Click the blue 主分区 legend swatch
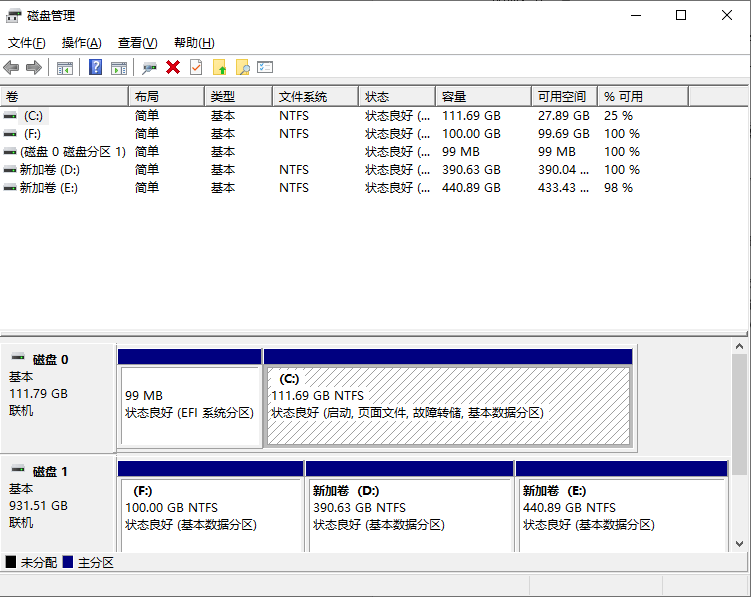751x597 pixels. point(69,563)
